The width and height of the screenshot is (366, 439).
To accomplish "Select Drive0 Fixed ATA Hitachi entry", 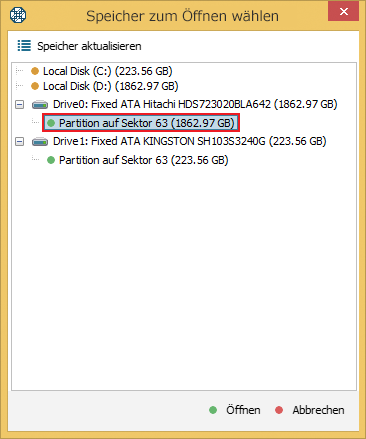I will coord(195,104).
